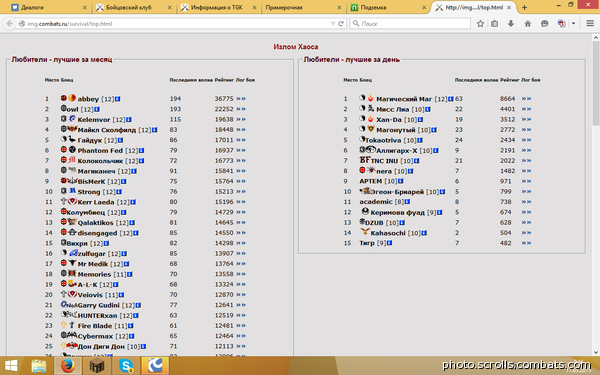This screenshot has height=375, width=600.
Task: Open the chat bubble toolbar icon
Action: 544,24
